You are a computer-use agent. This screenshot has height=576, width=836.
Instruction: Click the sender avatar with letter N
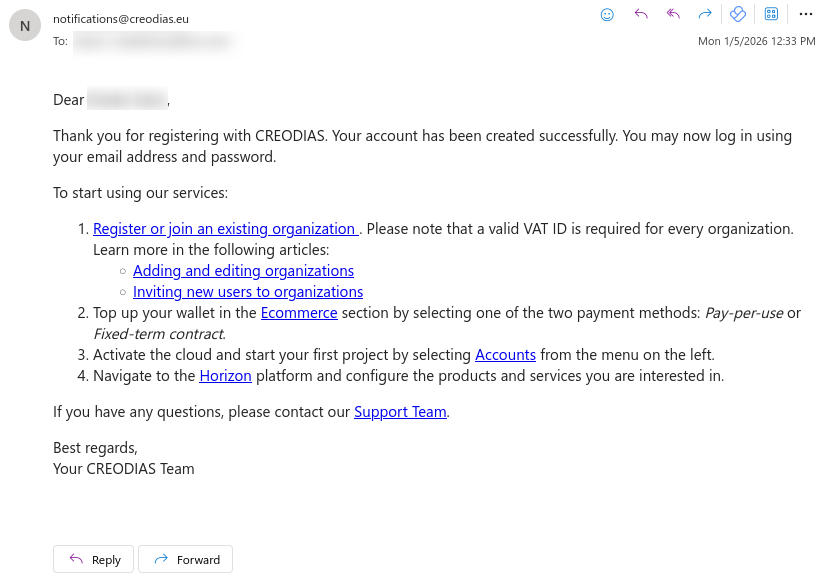coord(25,26)
